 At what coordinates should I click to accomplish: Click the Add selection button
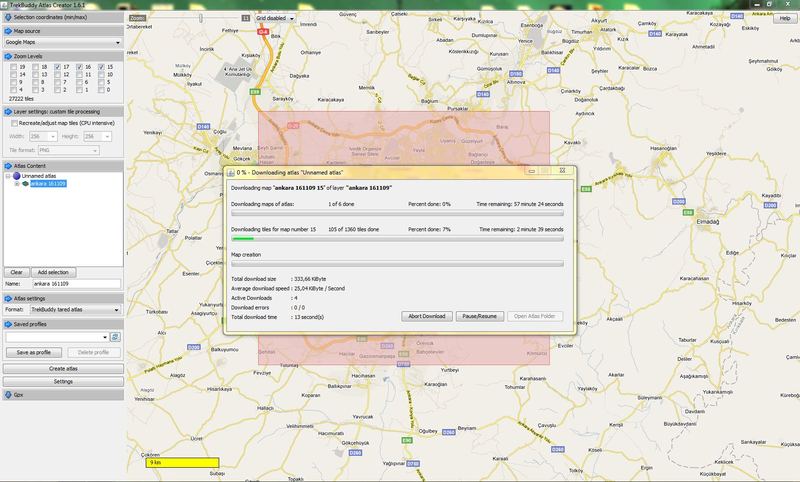[x=53, y=272]
